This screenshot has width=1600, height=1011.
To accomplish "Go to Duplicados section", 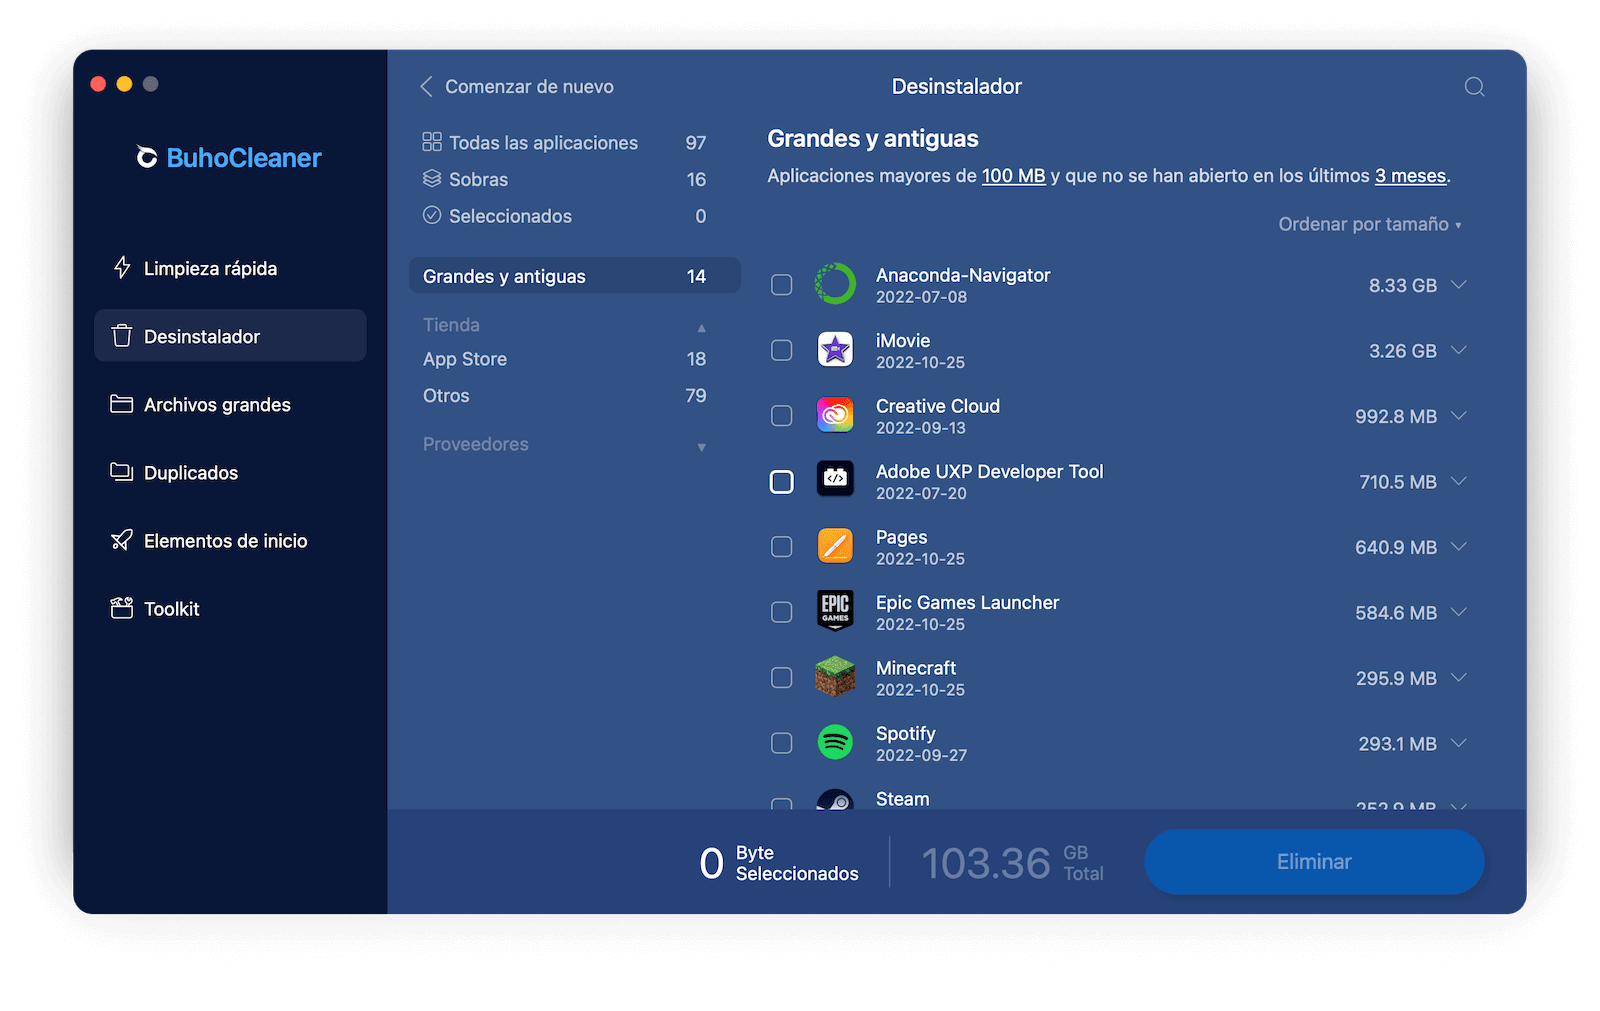I will 230,472.
